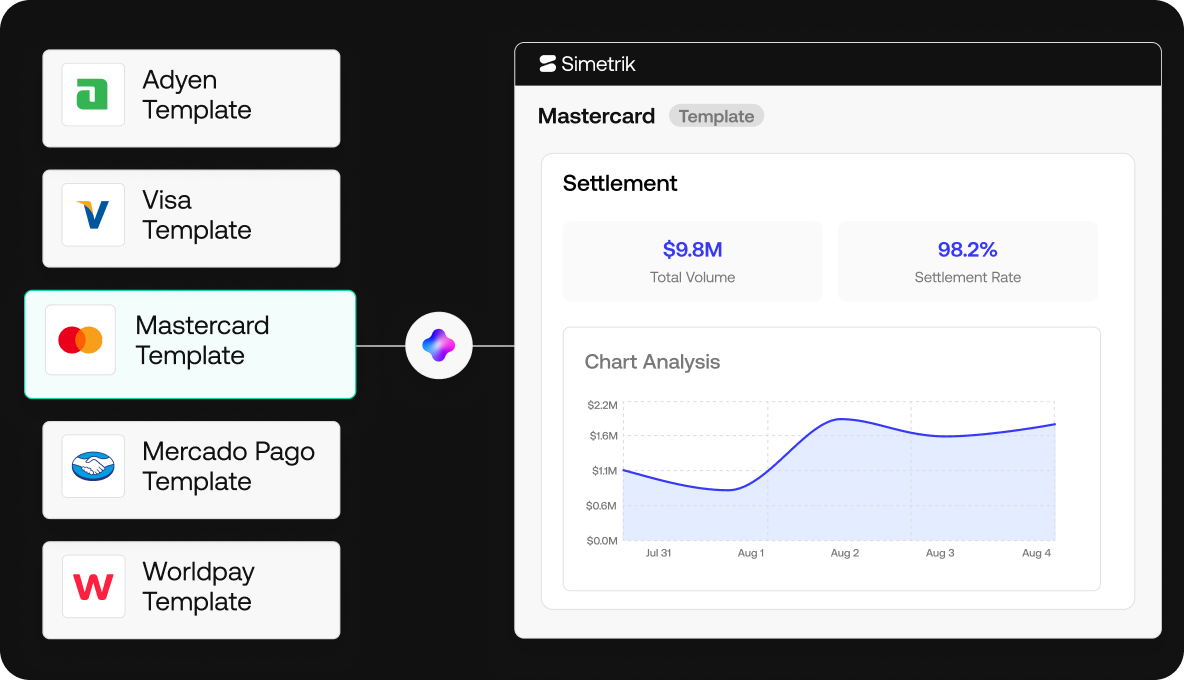Click the Jul 31 label on chart axis
Screen dimensions: 1184x680
coord(658,553)
